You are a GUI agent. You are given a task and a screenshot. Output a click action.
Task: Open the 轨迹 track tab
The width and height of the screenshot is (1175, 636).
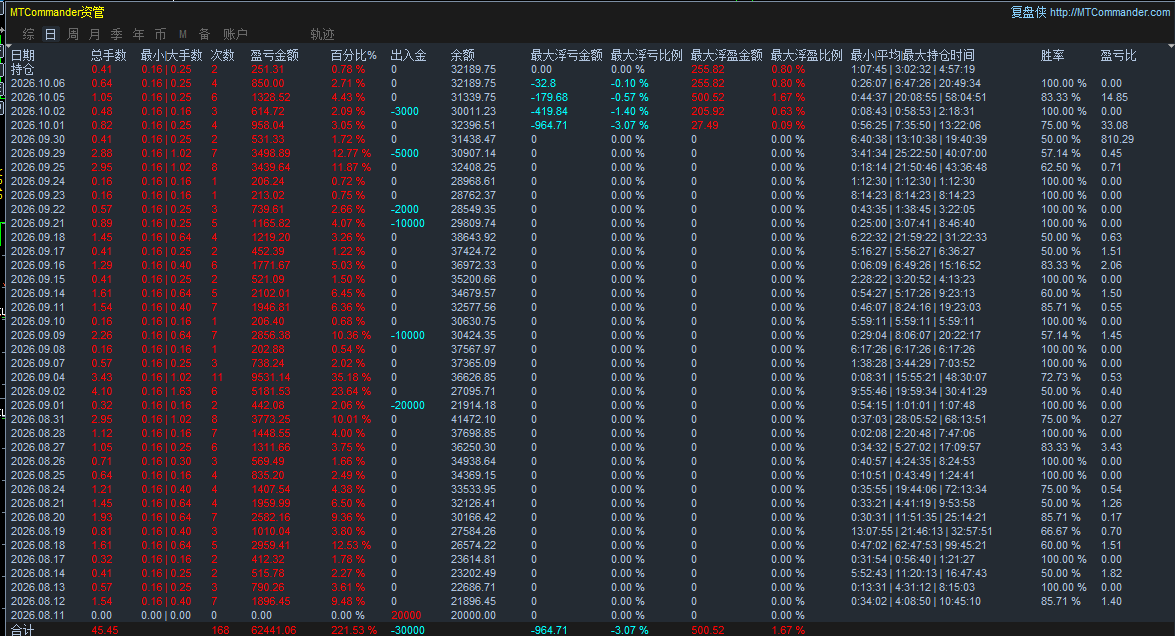click(x=322, y=34)
